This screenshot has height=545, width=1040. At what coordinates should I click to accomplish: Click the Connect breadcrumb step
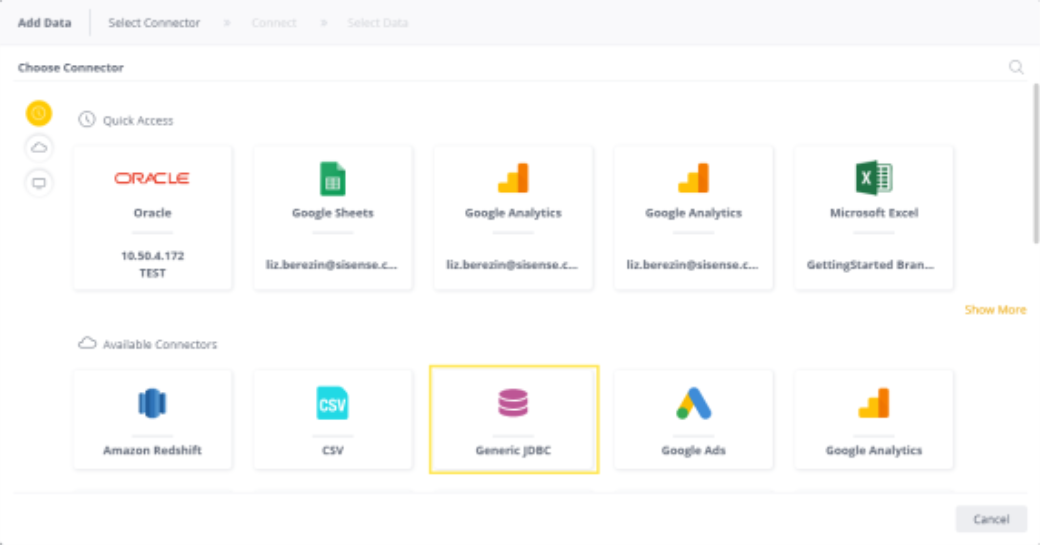(274, 23)
